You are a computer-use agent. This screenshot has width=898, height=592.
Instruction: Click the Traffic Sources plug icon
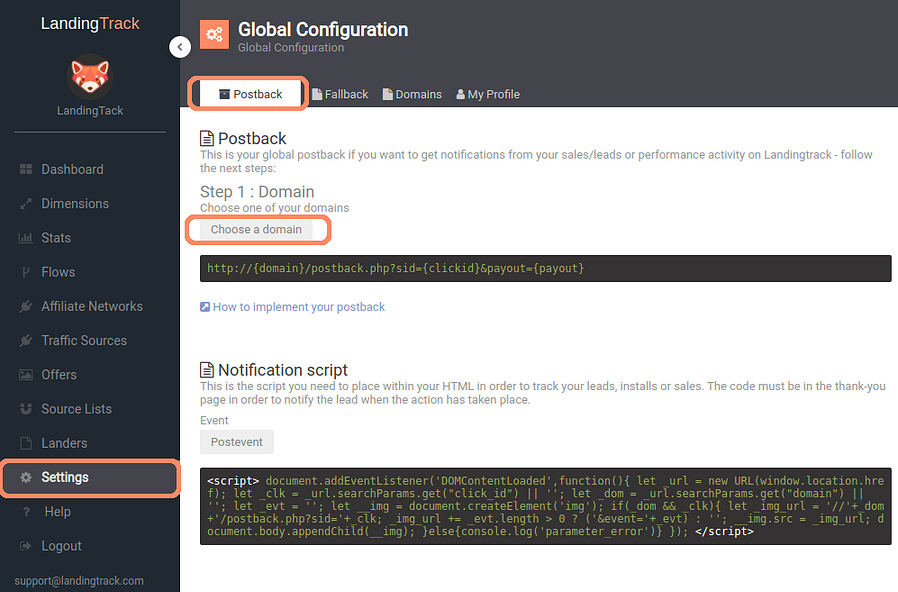click(26, 341)
